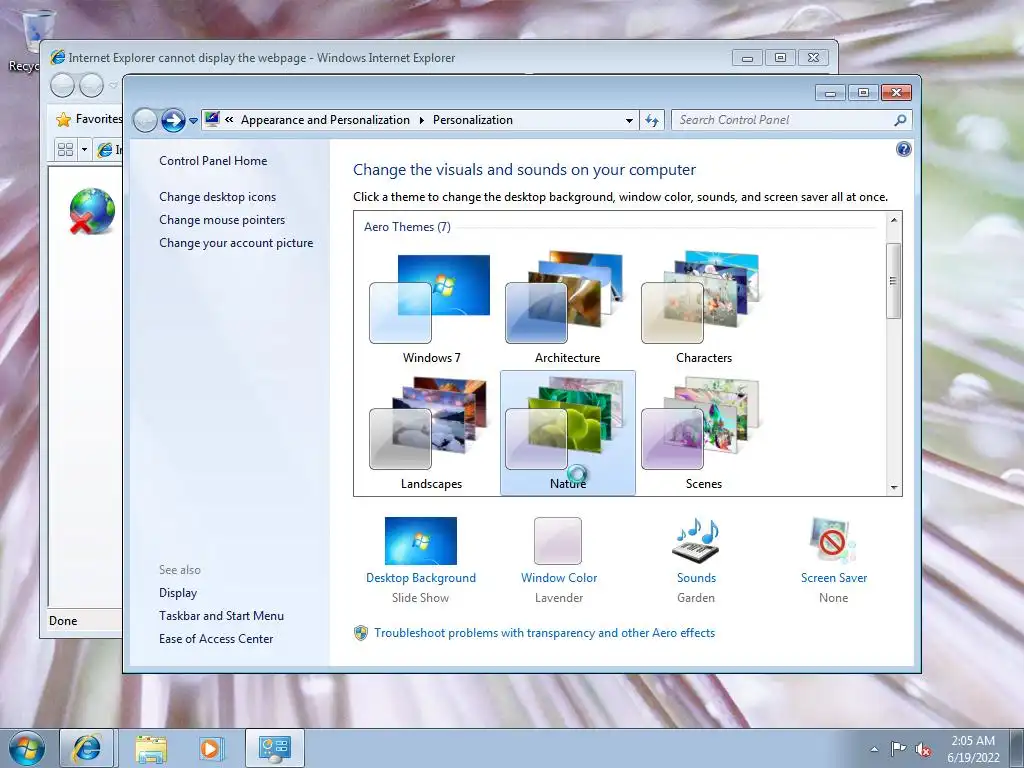
Task: Click the Screen Saver link text
Action: (x=834, y=578)
